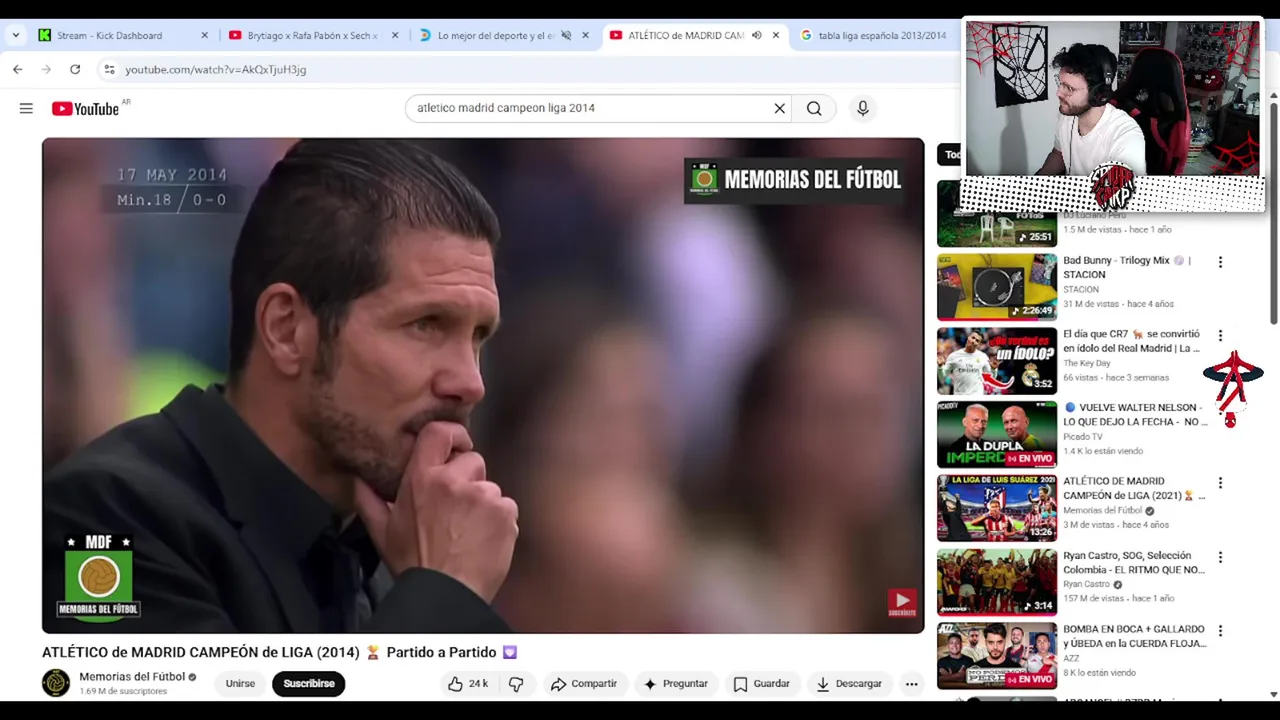Close the Brytiago x Rafa Pabón tab
Viewport: 1280px width, 720px height.
pyautogui.click(x=395, y=35)
